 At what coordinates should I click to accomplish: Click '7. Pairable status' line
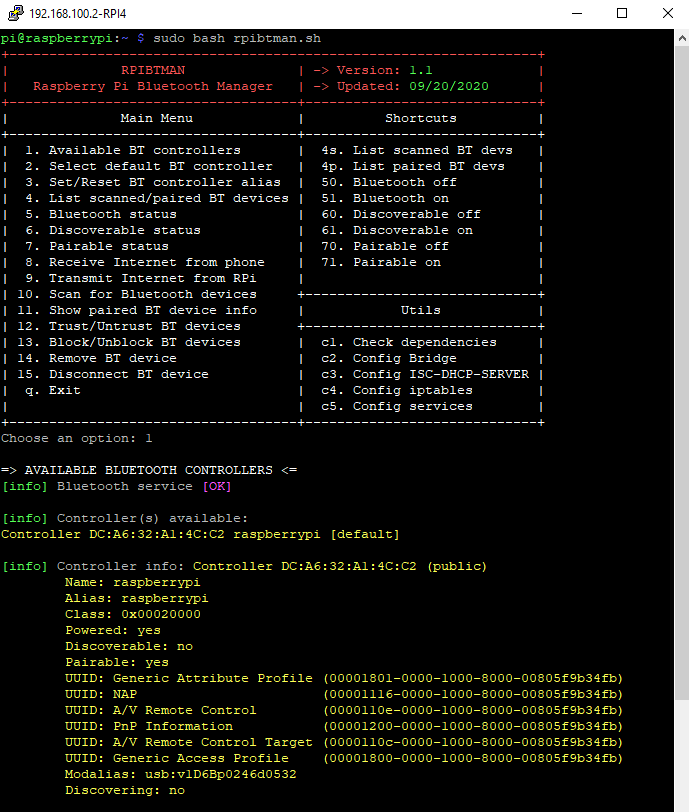pyautogui.click(x=97, y=247)
